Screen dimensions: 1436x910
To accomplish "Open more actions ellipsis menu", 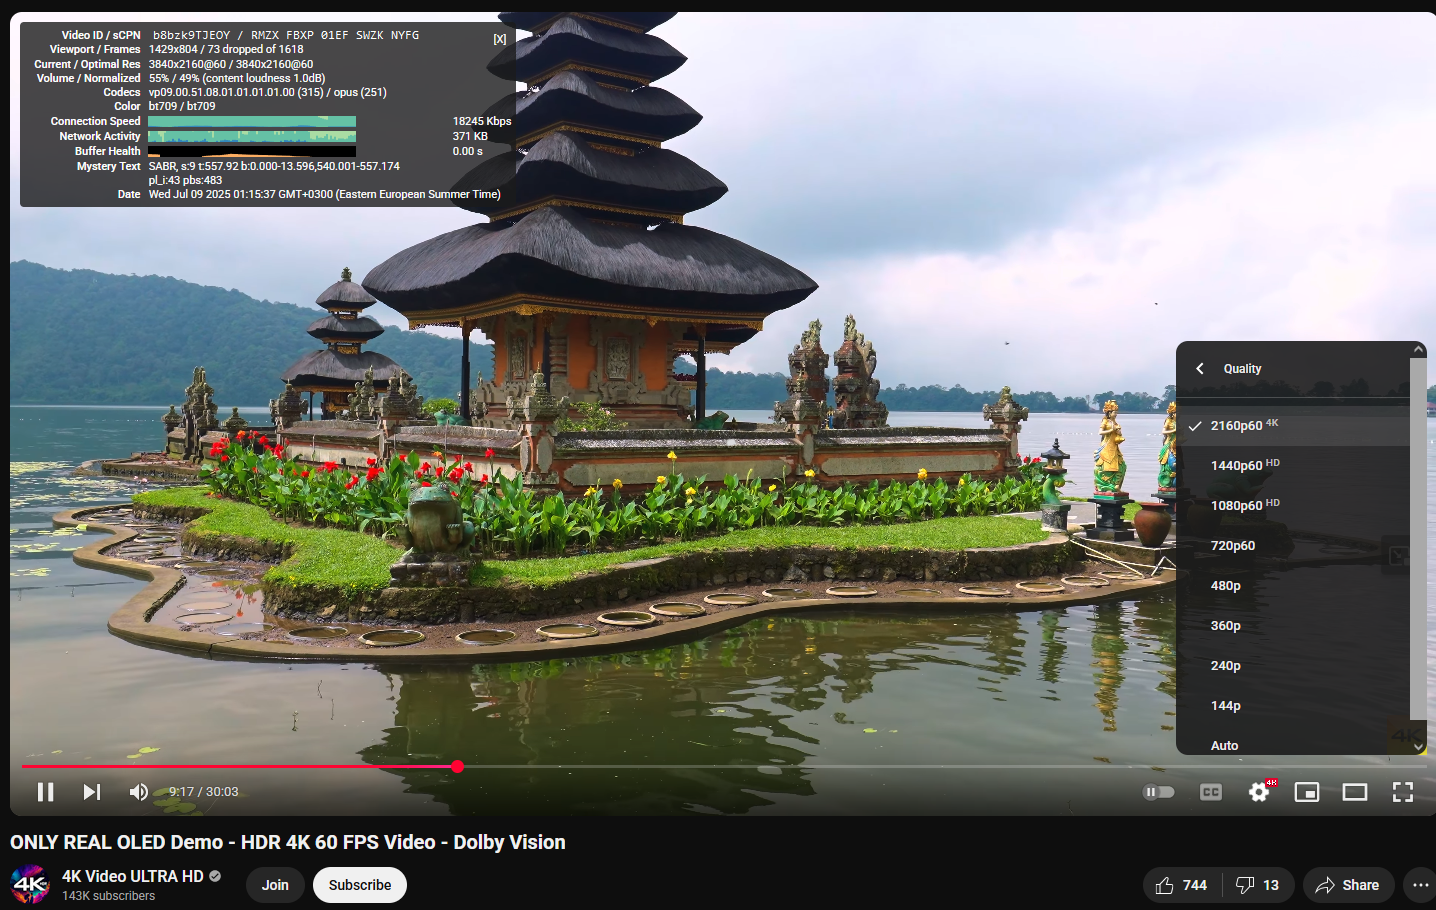I will tap(1420, 885).
